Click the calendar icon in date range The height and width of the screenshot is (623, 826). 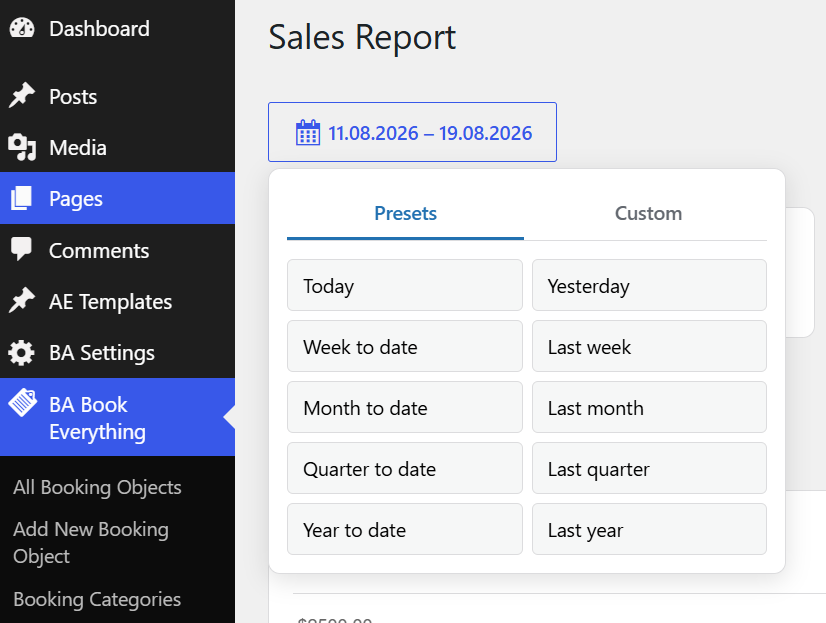pos(308,132)
